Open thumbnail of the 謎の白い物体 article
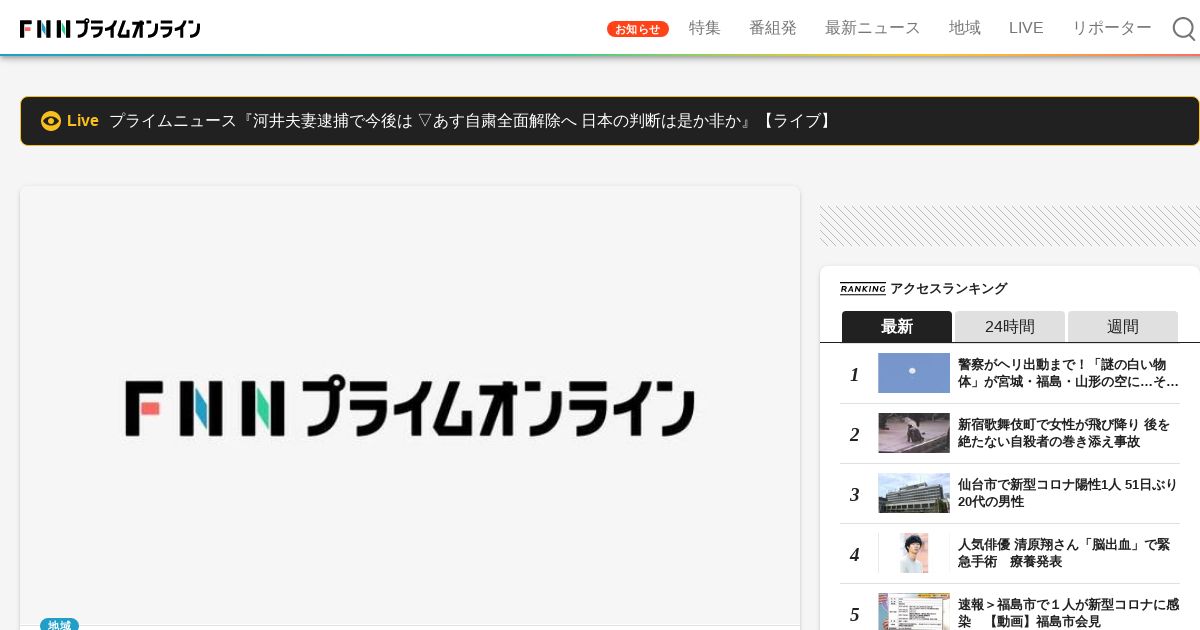This screenshot has width=1200, height=630. 914,373
